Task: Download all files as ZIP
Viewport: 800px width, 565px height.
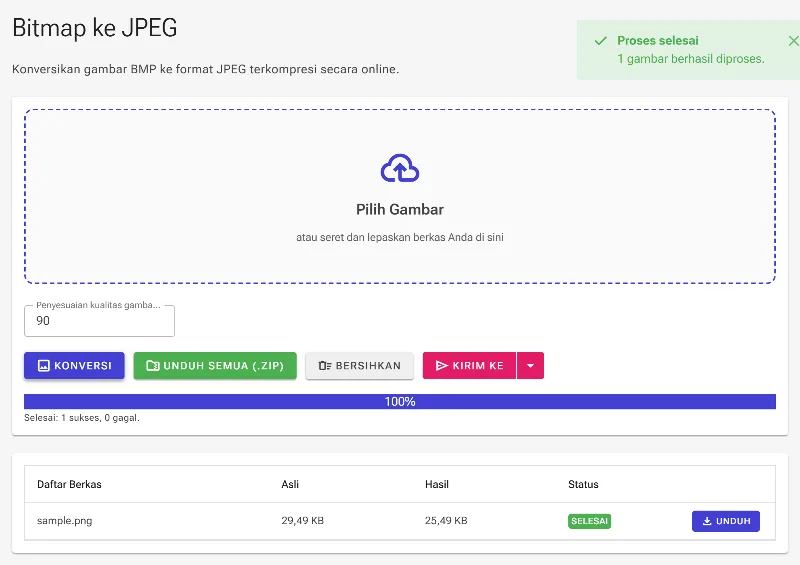Action: (215, 365)
